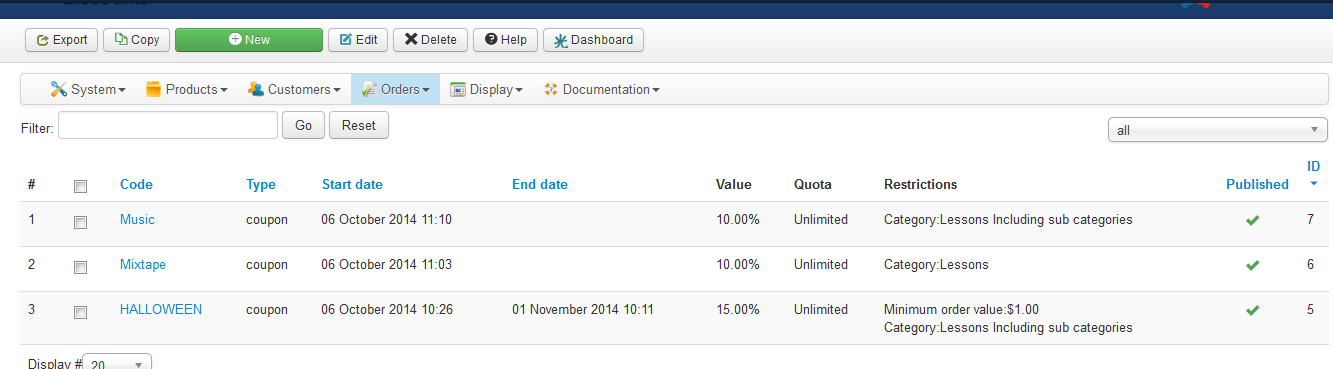The height and width of the screenshot is (369, 1333).
Task: Open the HALLOWEEN coupon link
Action: pos(161,310)
